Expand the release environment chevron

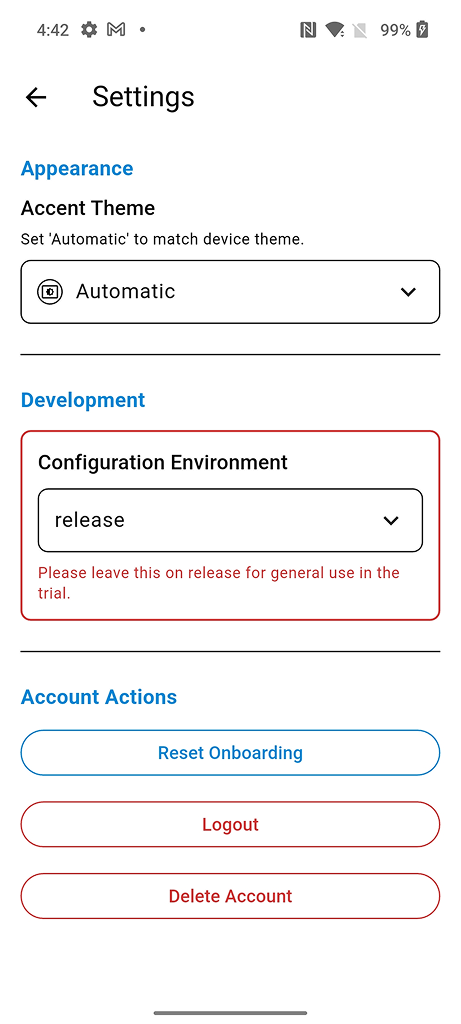point(391,520)
